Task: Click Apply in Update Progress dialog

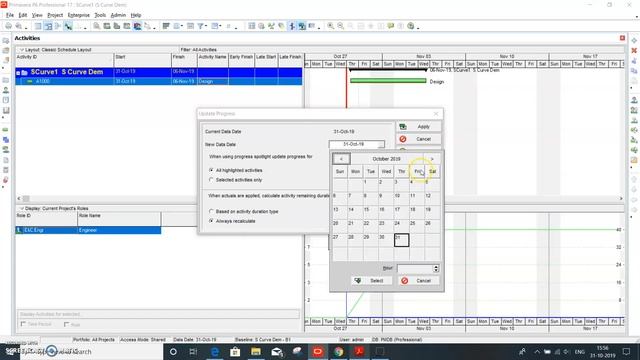Action: point(418,127)
